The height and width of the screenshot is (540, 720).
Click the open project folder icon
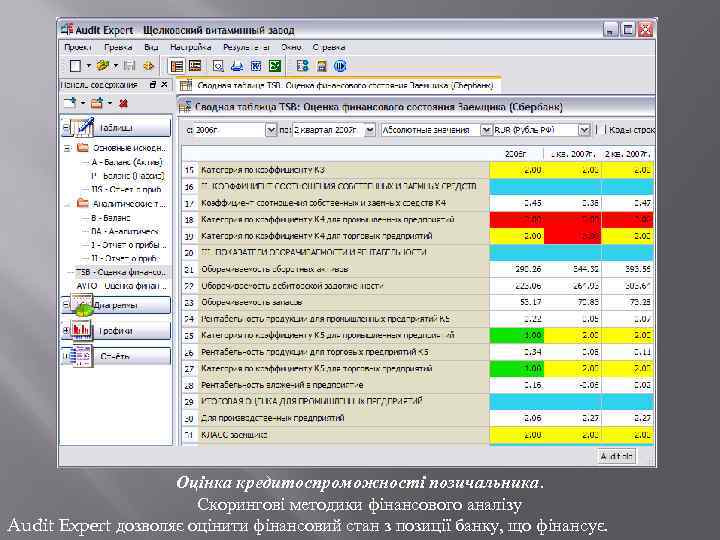click(x=103, y=66)
